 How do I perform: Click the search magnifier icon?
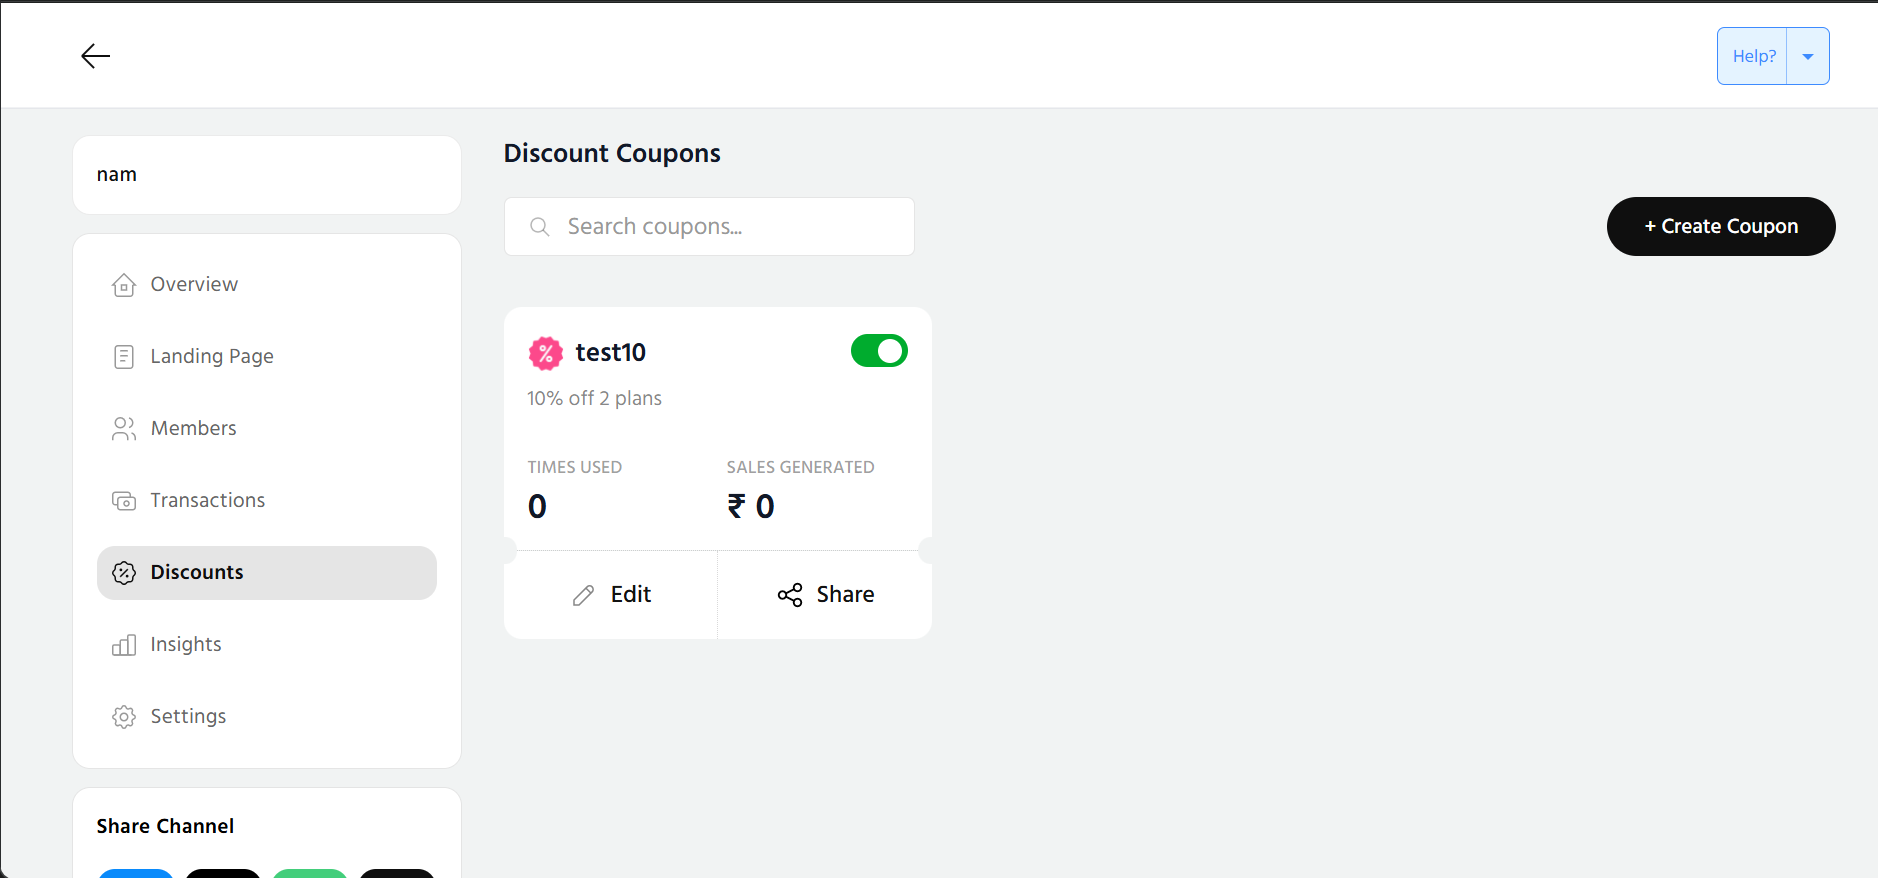(x=540, y=227)
